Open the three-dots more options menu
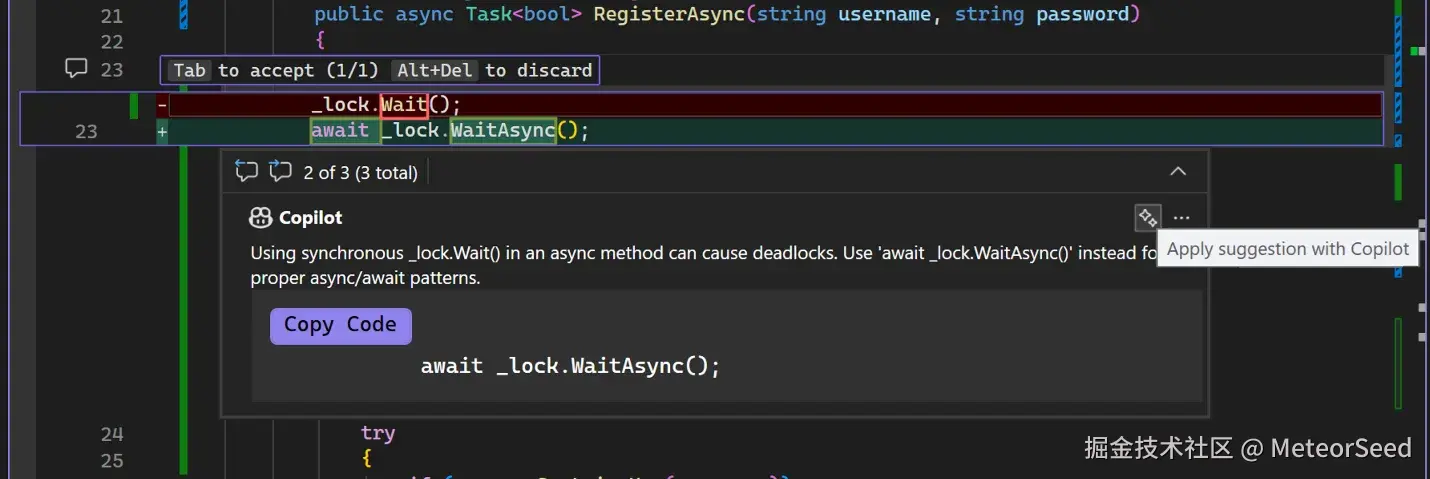 pos(1182,218)
